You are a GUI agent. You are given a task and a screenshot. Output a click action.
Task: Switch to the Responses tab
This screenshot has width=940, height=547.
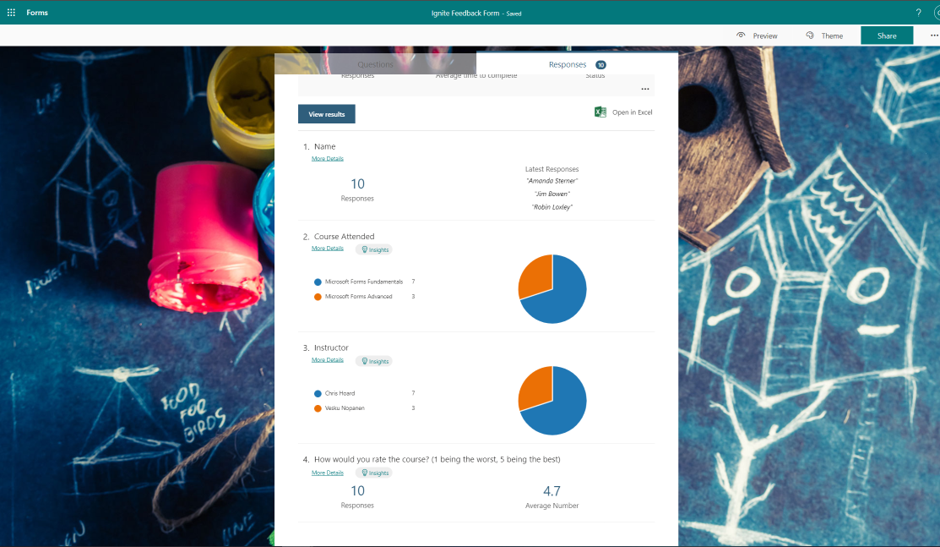(577, 64)
